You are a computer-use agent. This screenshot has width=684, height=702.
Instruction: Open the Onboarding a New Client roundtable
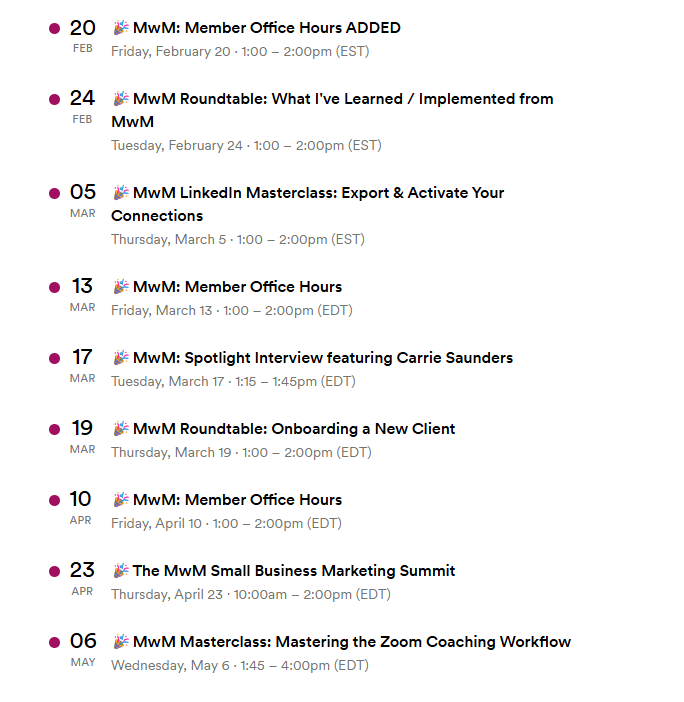click(294, 429)
